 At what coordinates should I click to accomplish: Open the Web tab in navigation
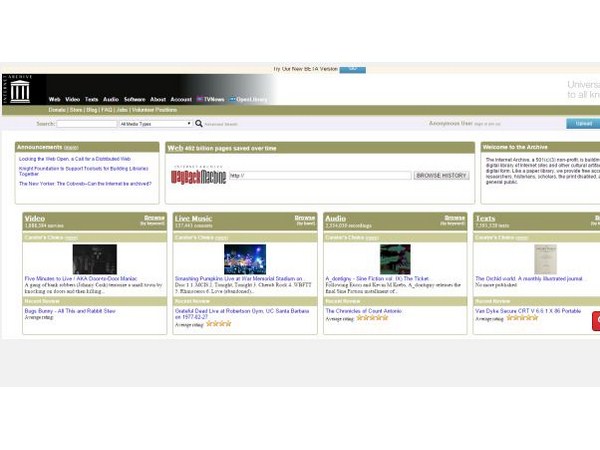(55, 100)
